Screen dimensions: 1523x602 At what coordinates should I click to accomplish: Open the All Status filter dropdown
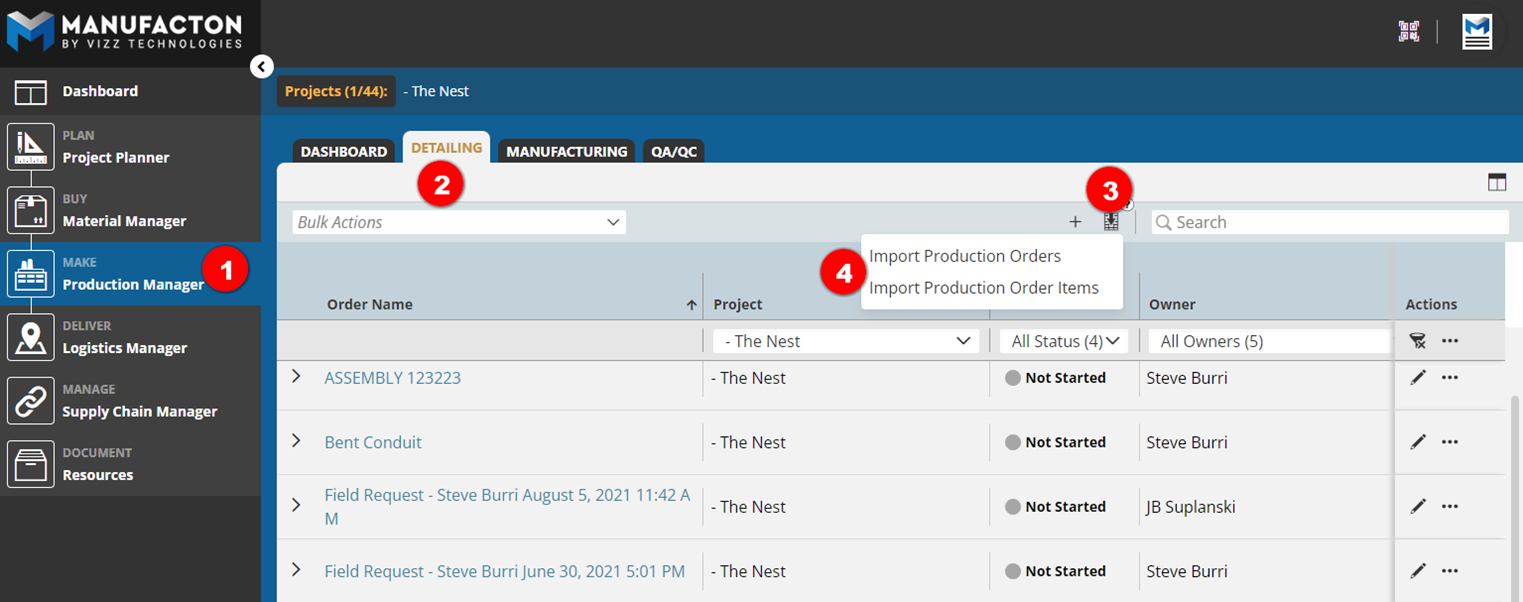(1064, 341)
